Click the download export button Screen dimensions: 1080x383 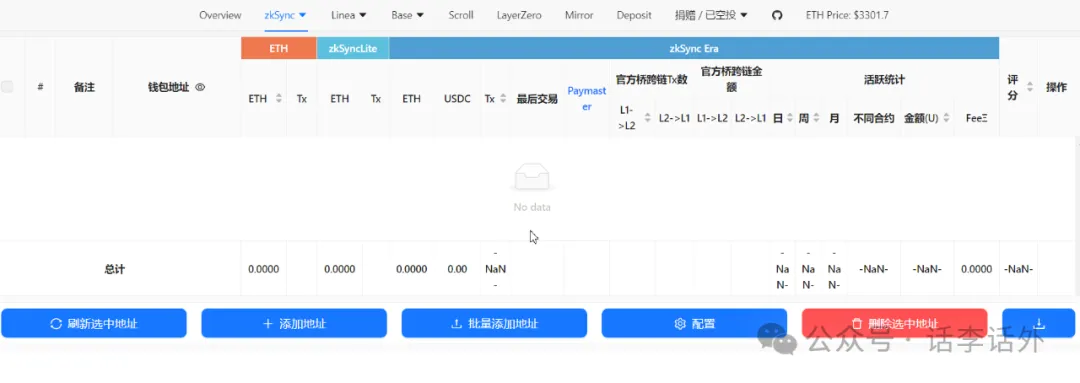click(1039, 323)
